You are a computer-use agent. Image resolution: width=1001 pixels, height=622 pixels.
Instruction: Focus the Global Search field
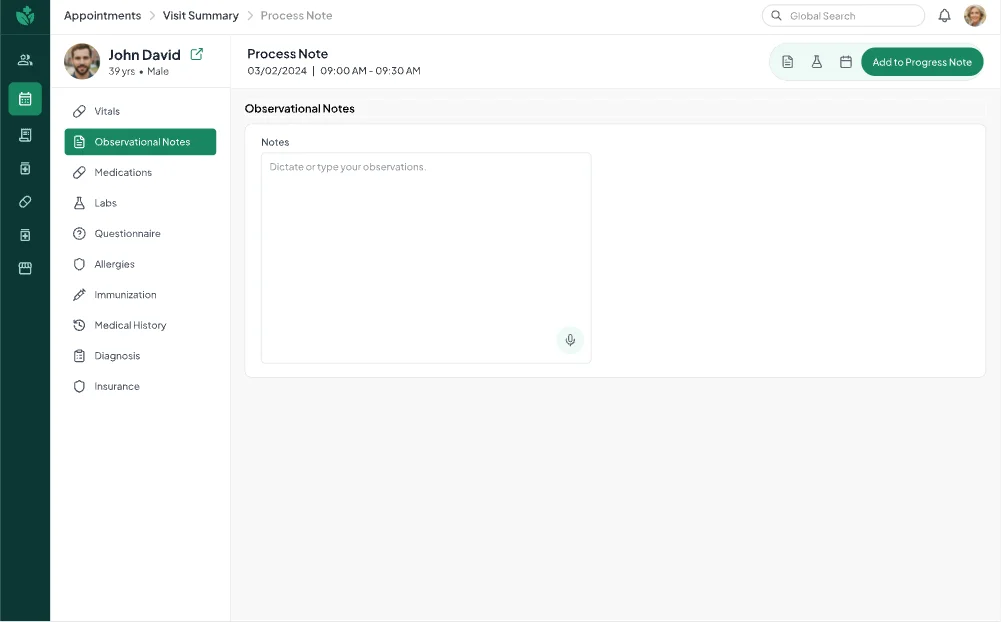tap(843, 15)
